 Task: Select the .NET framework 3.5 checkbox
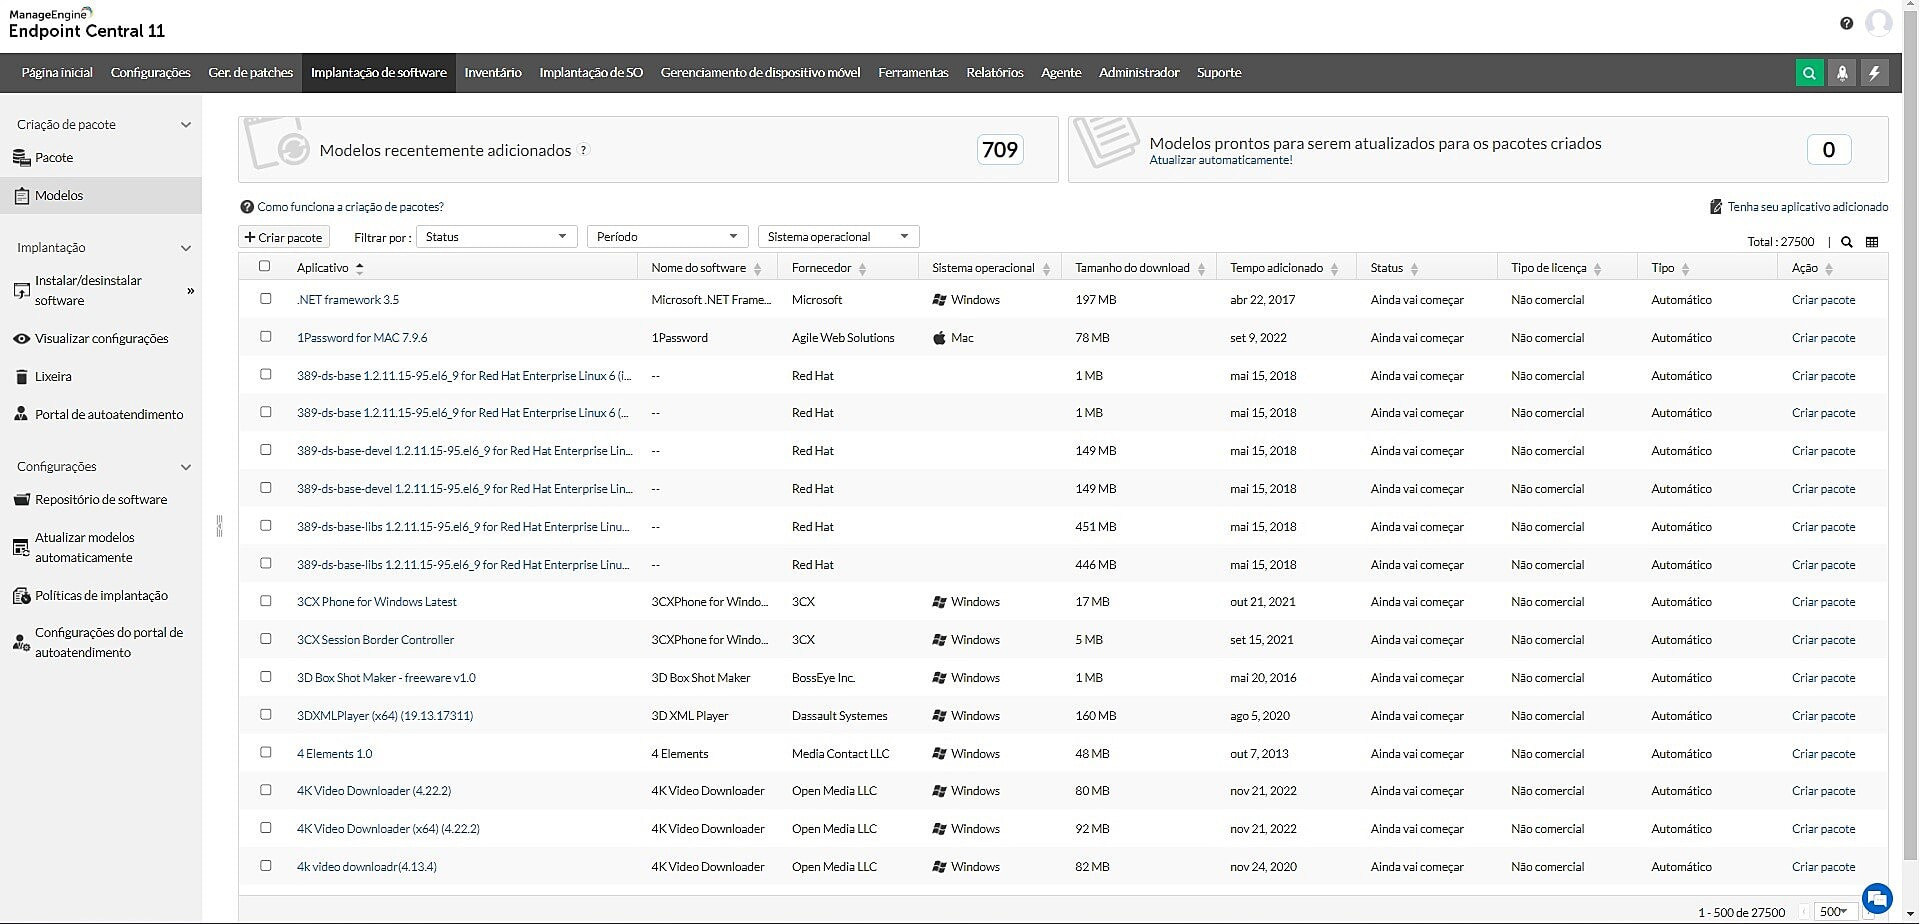(x=265, y=299)
